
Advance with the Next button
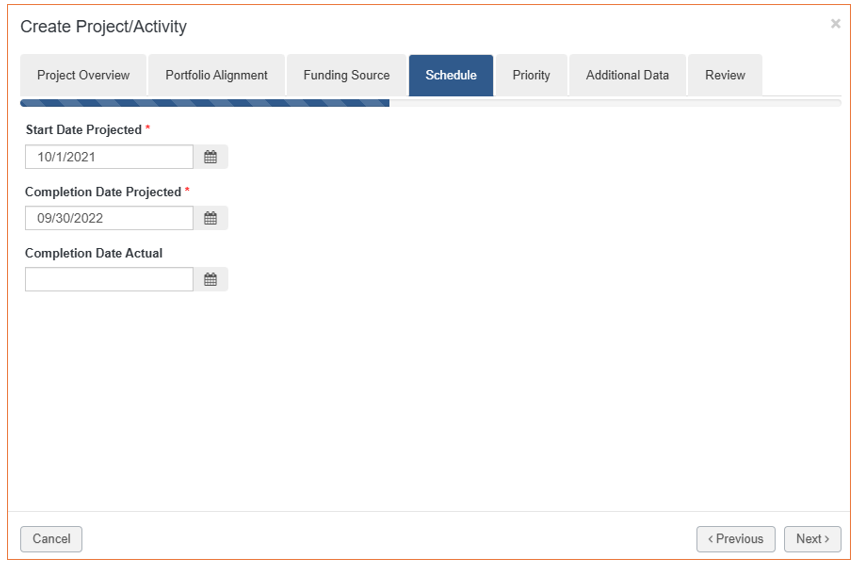click(x=812, y=539)
